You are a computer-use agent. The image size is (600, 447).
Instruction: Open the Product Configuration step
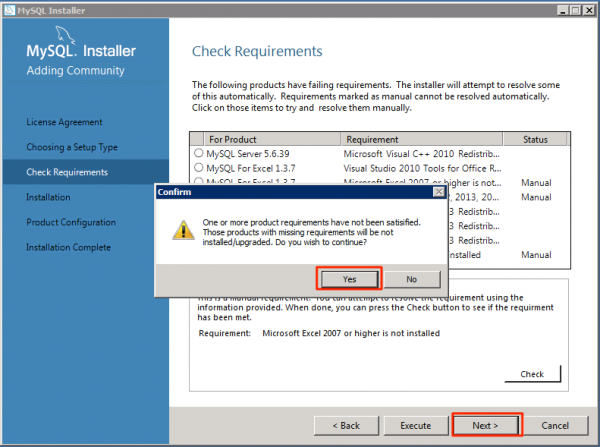(71, 222)
